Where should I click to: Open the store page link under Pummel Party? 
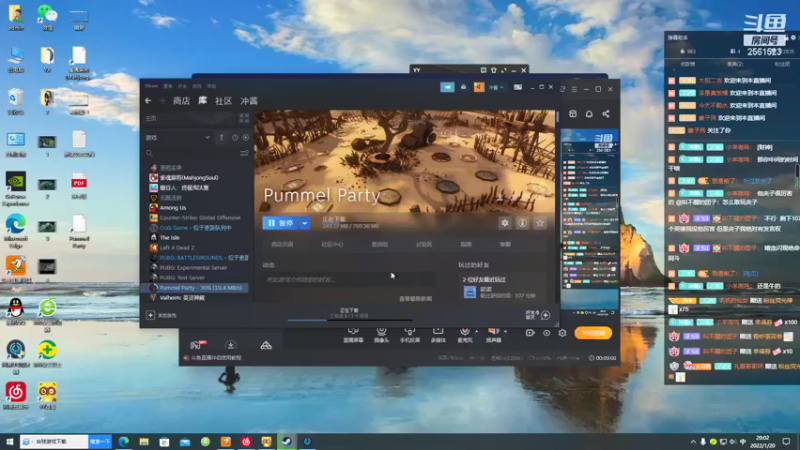point(282,244)
